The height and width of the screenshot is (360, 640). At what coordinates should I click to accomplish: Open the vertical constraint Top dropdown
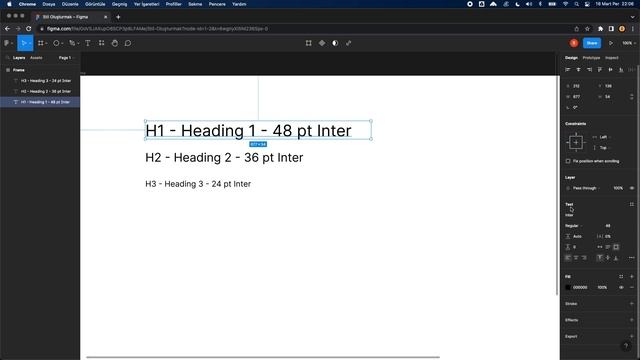click(x=603, y=148)
